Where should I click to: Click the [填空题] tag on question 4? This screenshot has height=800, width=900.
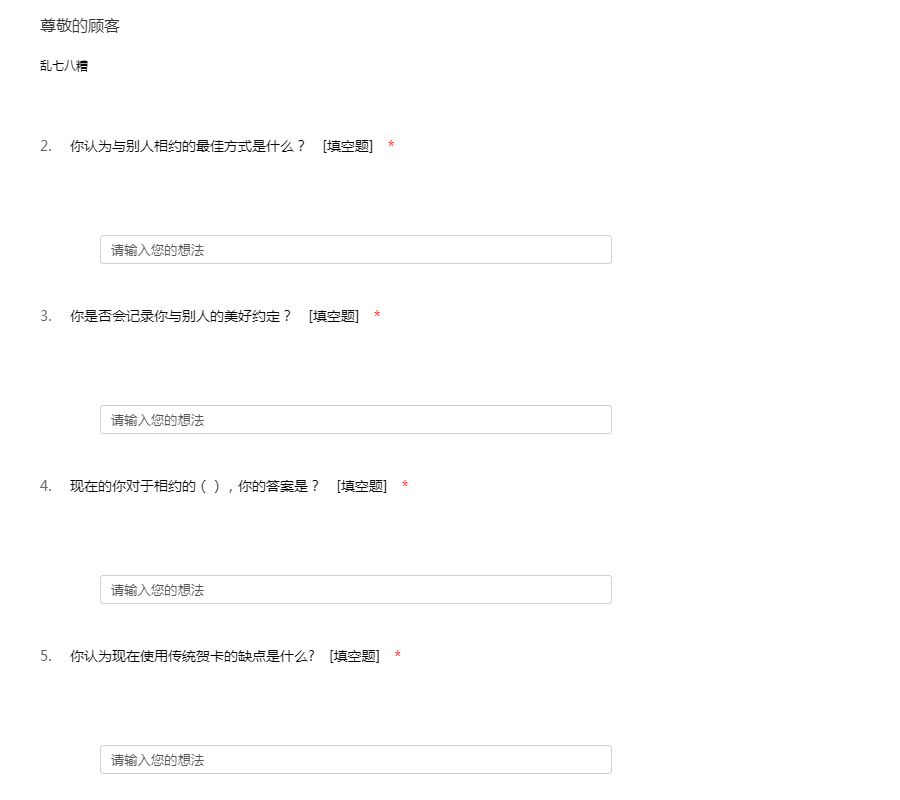[362, 486]
